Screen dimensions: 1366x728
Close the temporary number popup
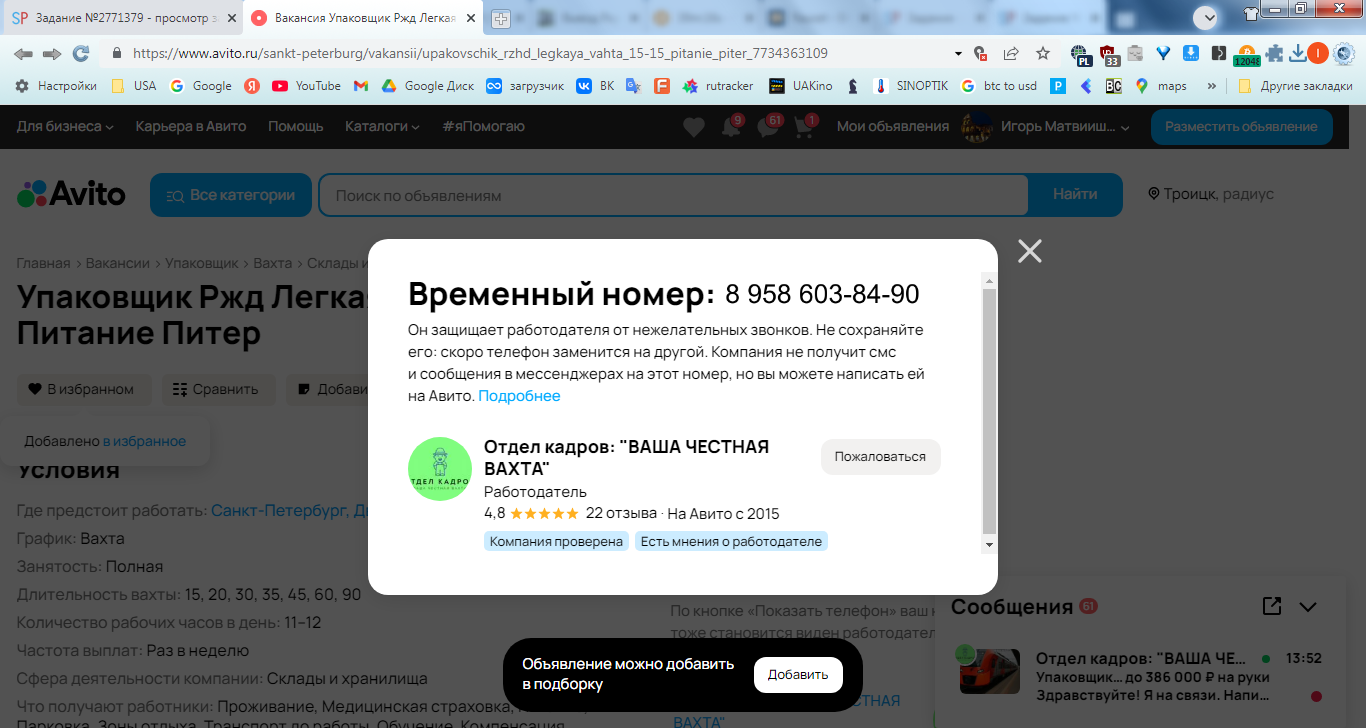pyautogui.click(x=1029, y=251)
